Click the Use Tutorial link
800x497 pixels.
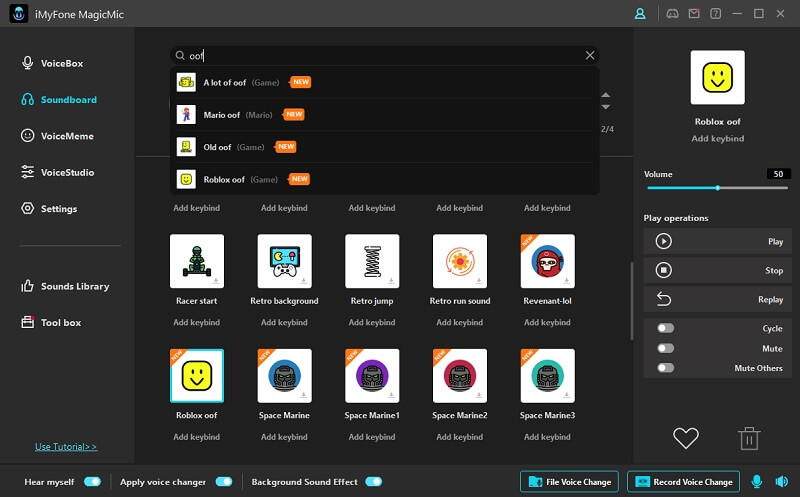click(x=66, y=446)
